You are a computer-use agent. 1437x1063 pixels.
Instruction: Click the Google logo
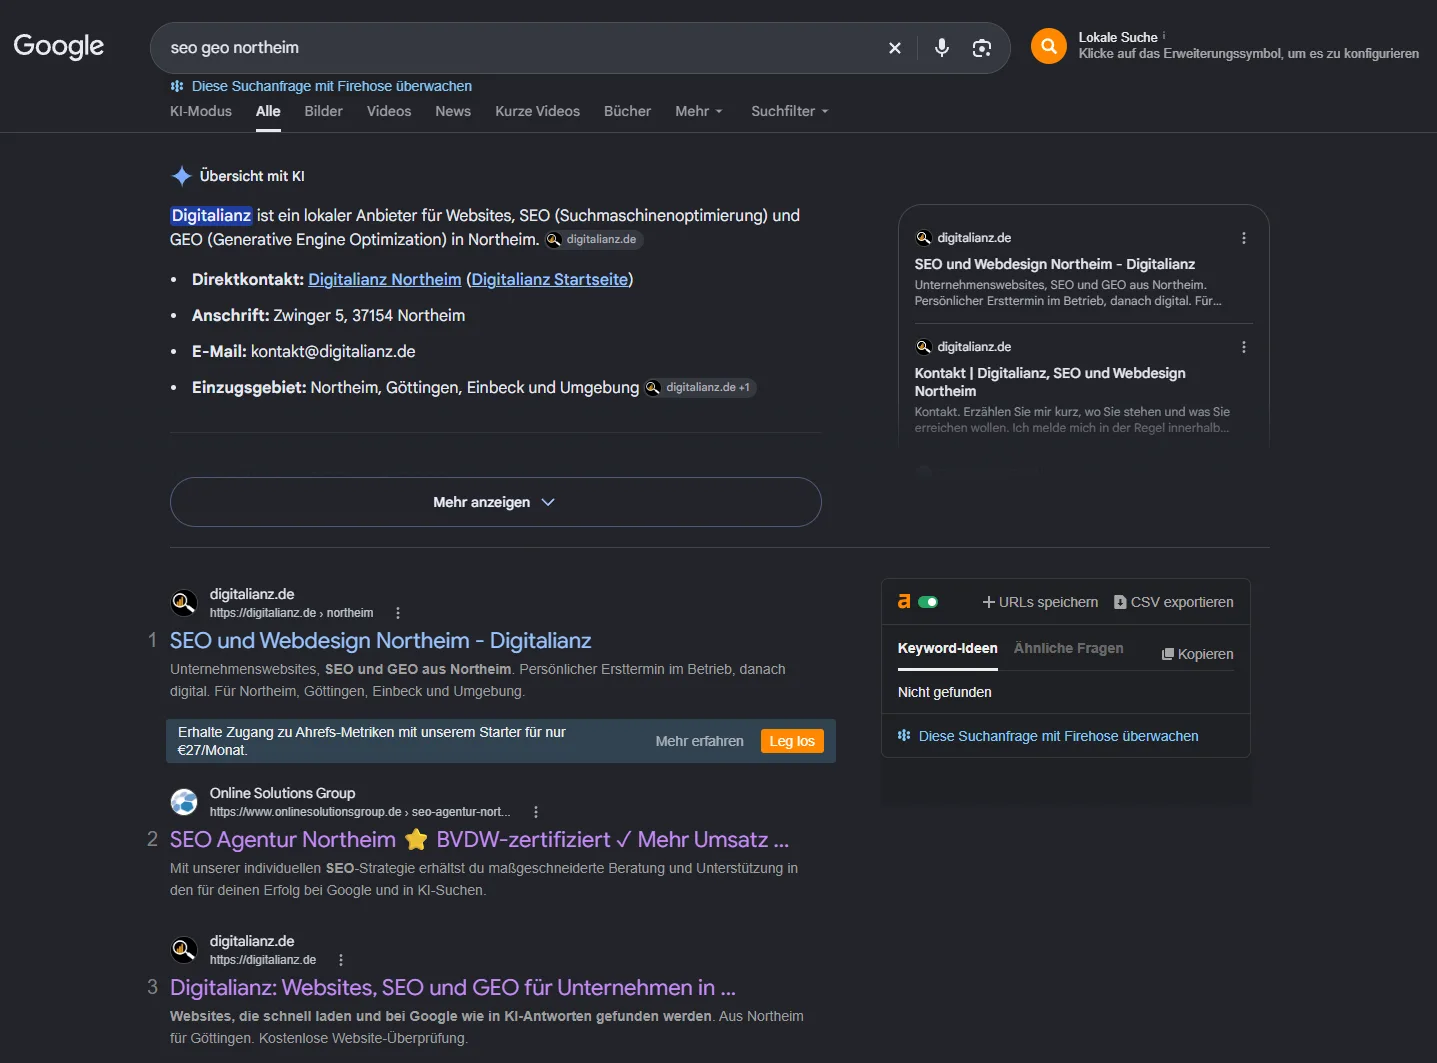(59, 47)
